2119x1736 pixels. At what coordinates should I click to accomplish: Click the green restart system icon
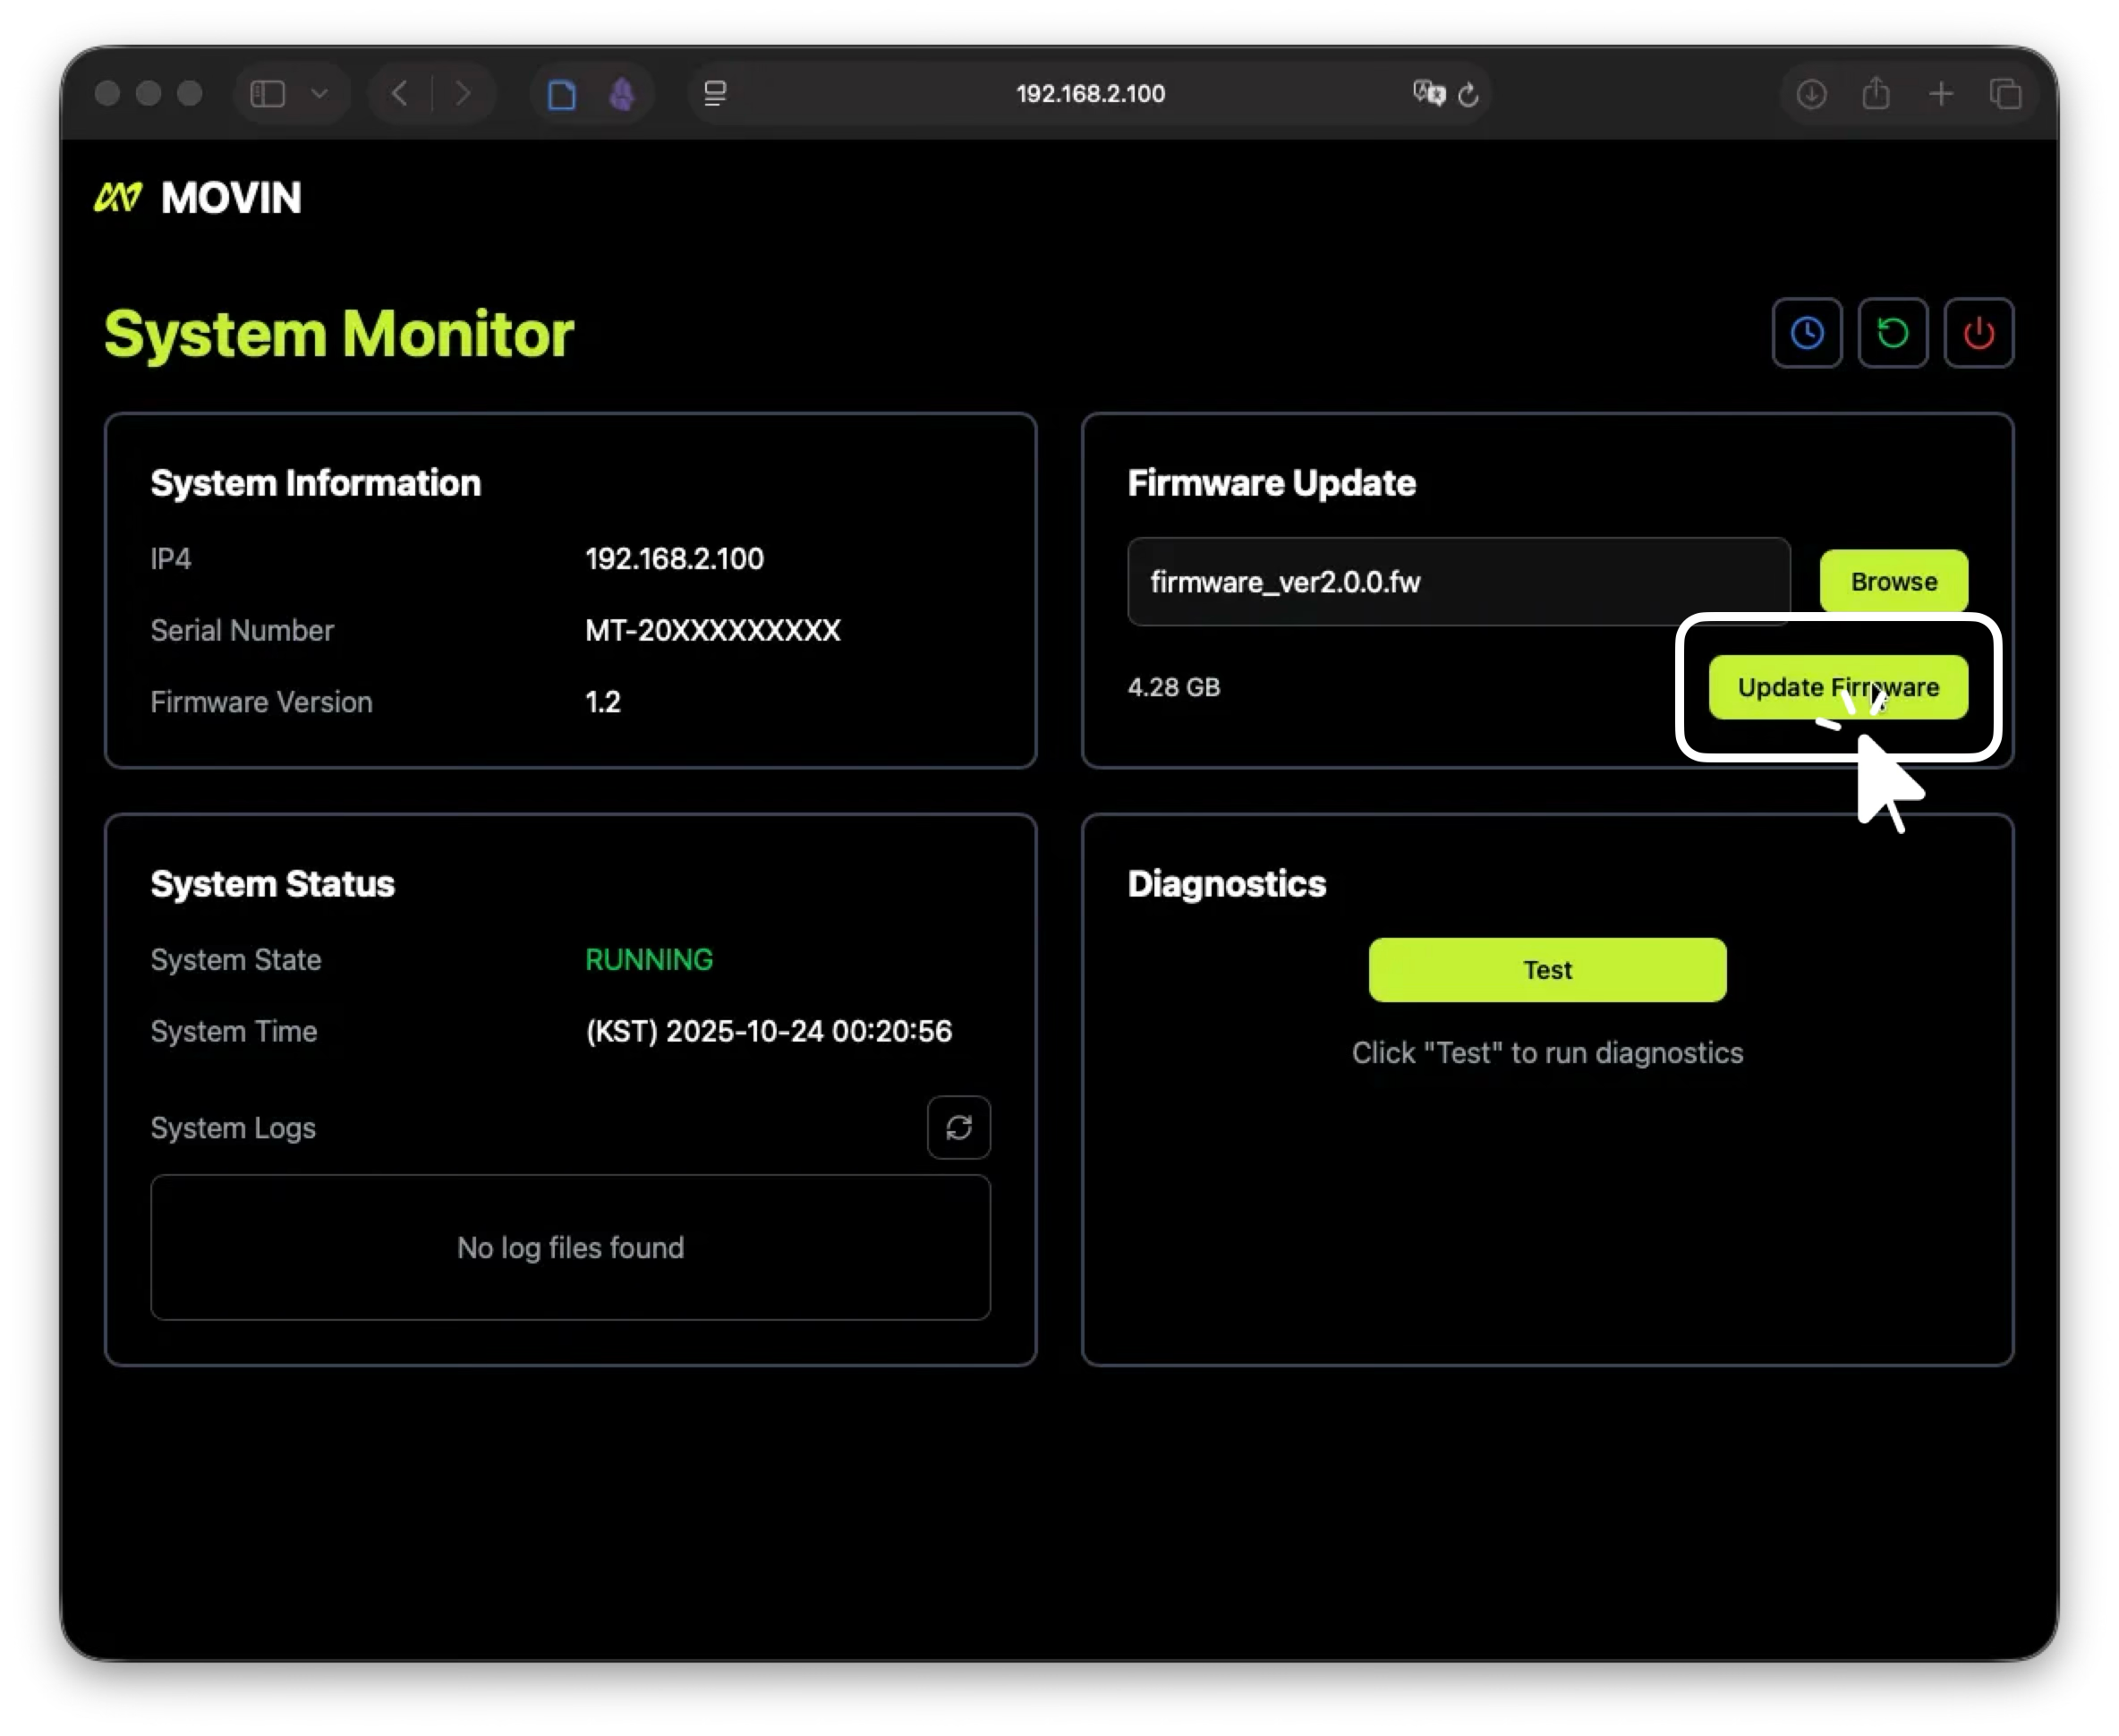[x=1892, y=333]
